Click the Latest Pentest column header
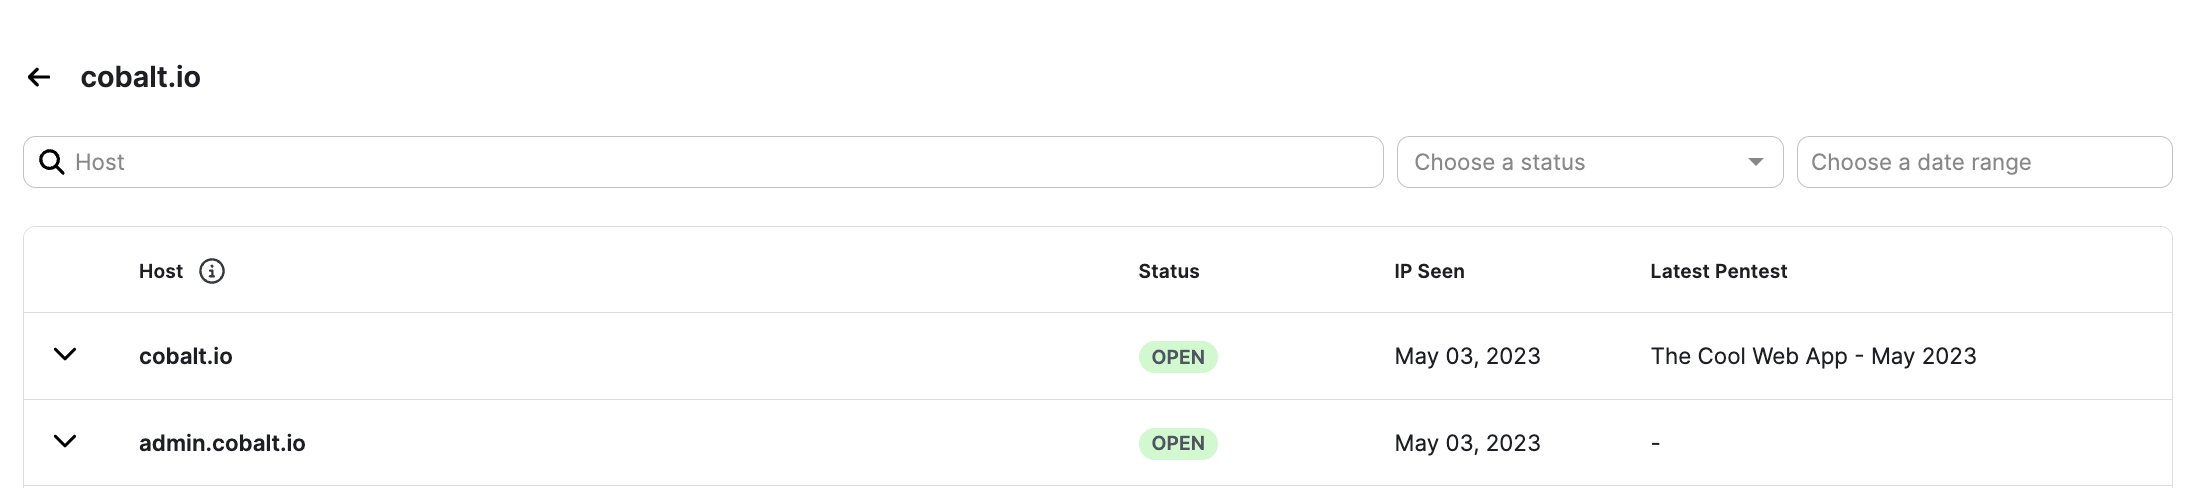2194x488 pixels. (1718, 271)
